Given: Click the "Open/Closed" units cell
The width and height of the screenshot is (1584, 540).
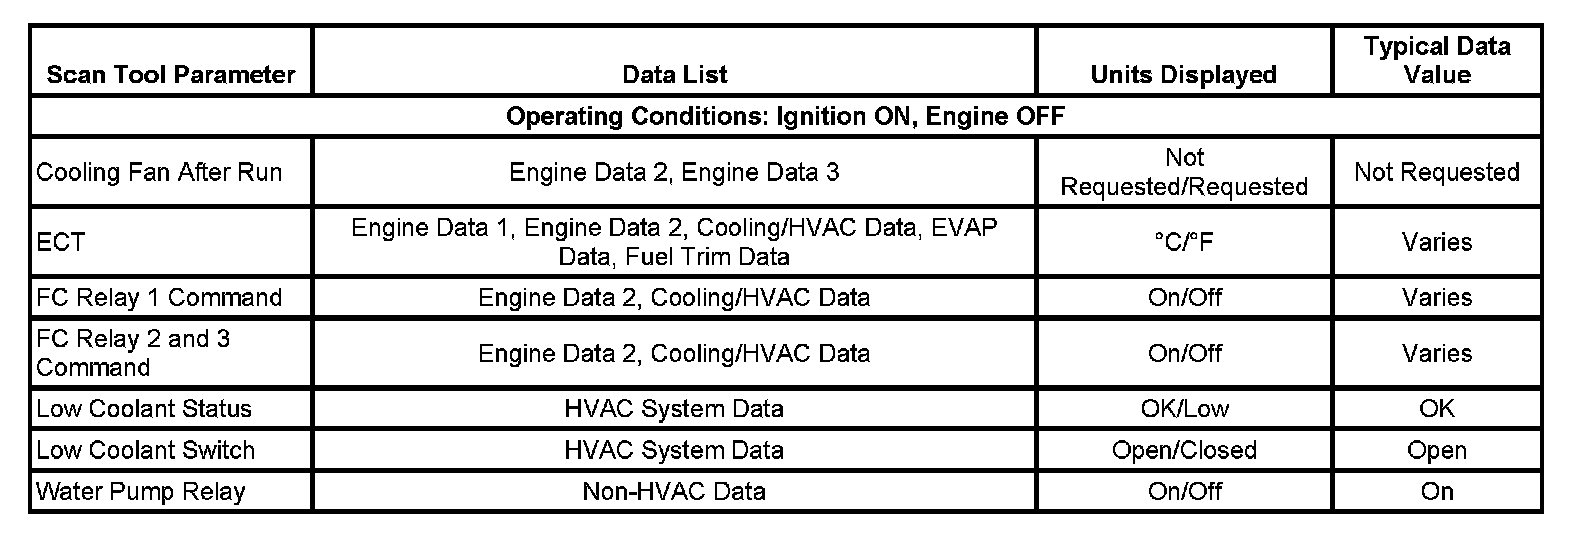Looking at the screenshot, I should point(1184,450).
